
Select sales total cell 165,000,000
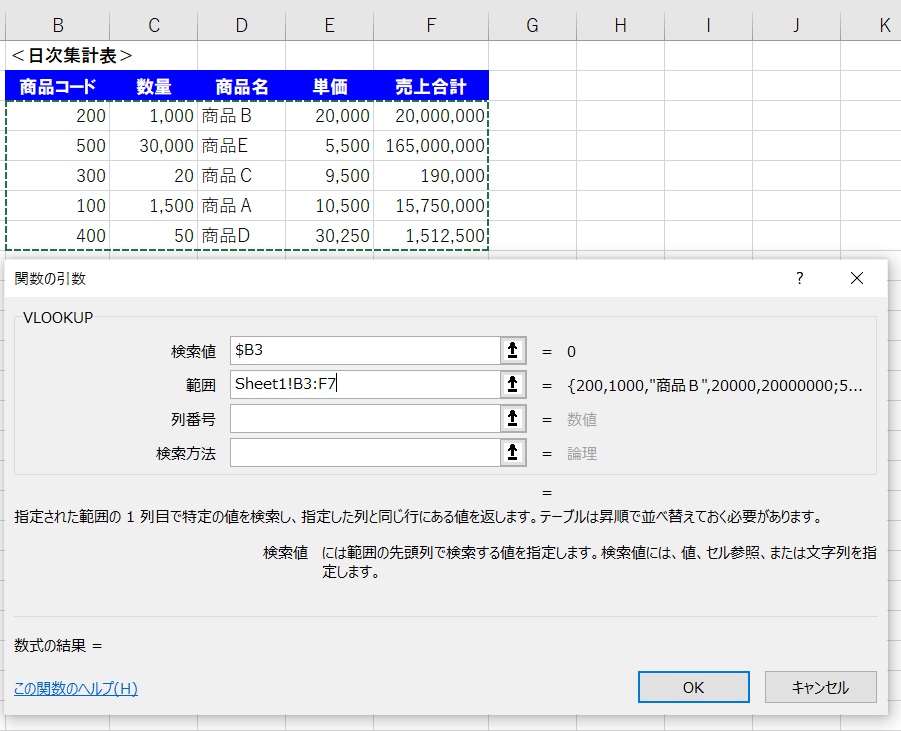tap(431, 146)
